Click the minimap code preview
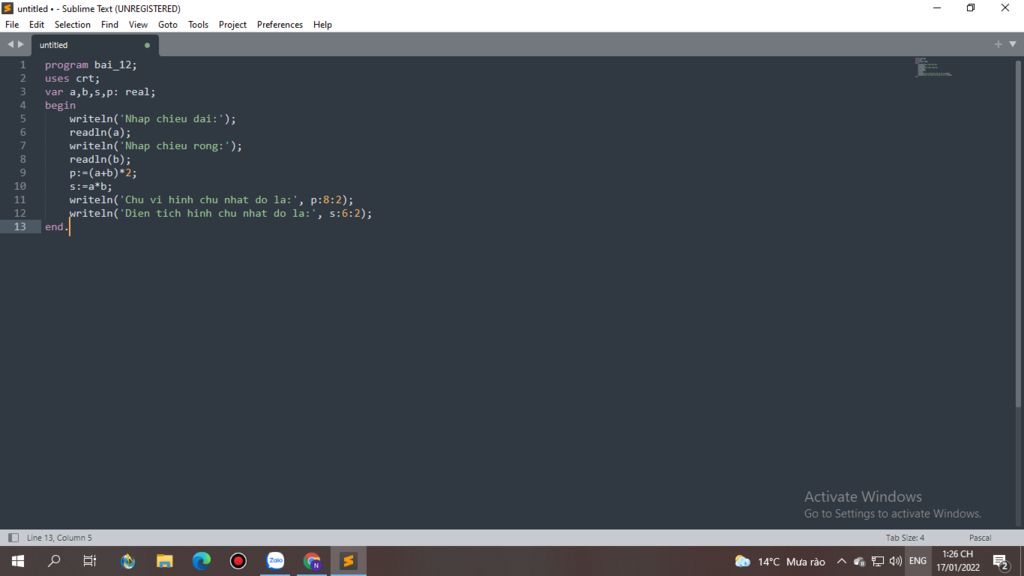1024x576 pixels. coord(933,67)
